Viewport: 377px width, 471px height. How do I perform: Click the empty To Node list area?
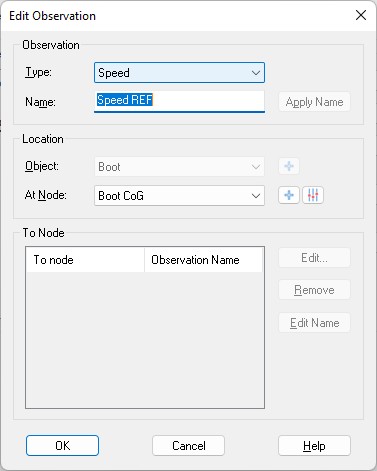[x=145, y=339]
